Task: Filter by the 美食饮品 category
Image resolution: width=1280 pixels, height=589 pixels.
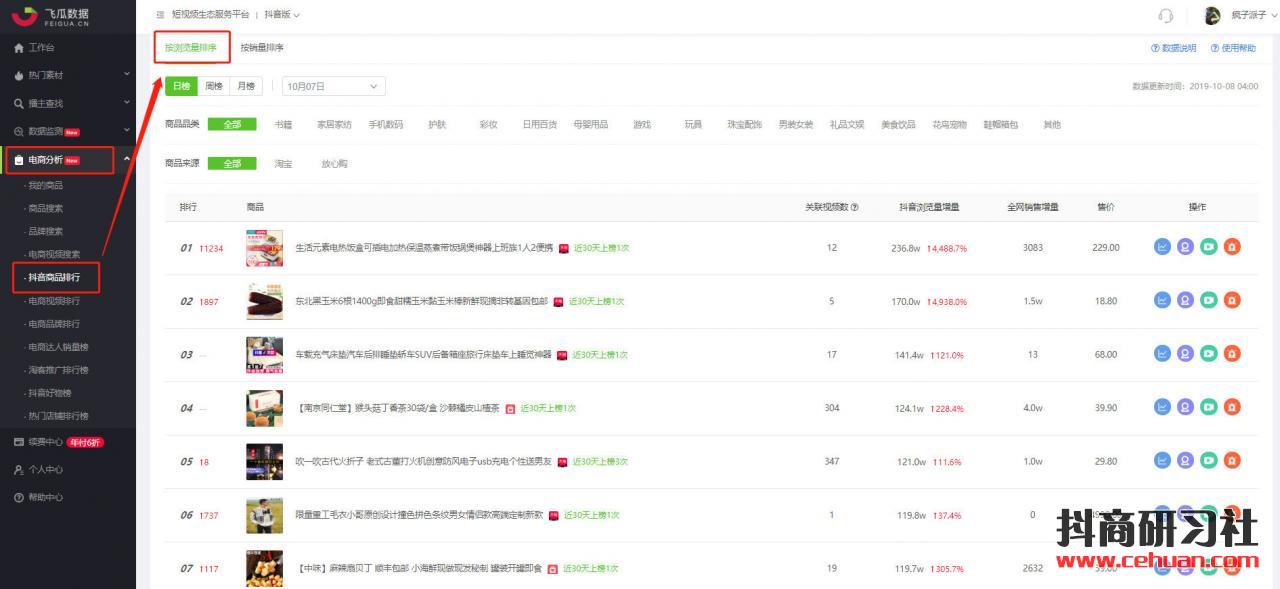Action: (897, 125)
